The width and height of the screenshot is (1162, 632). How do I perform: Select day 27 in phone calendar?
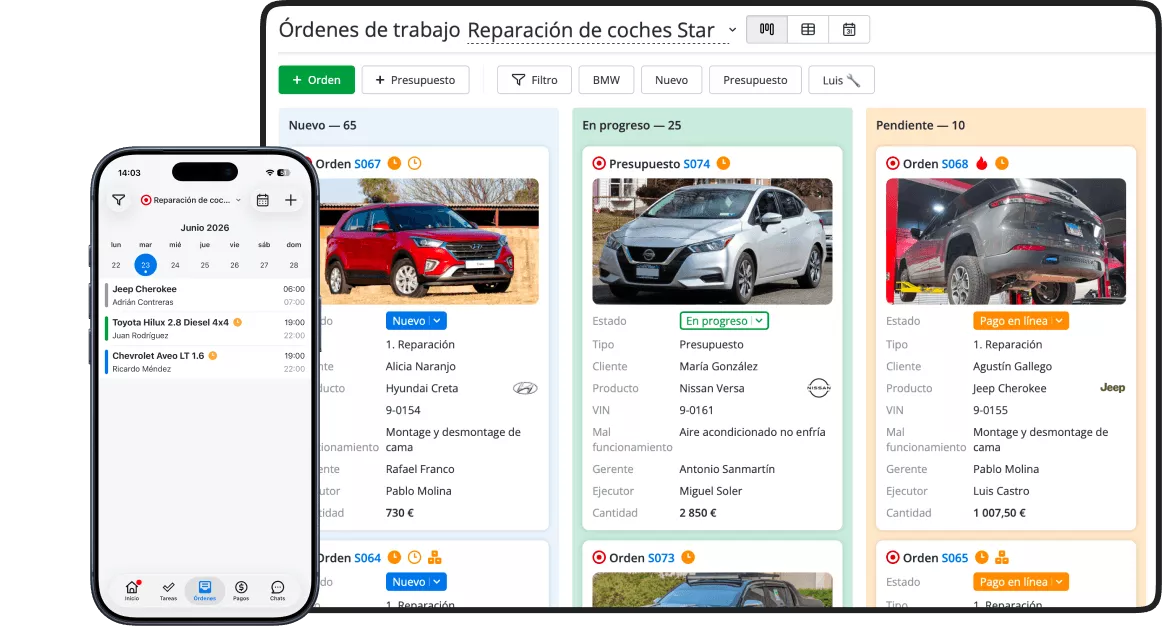[x=264, y=265]
